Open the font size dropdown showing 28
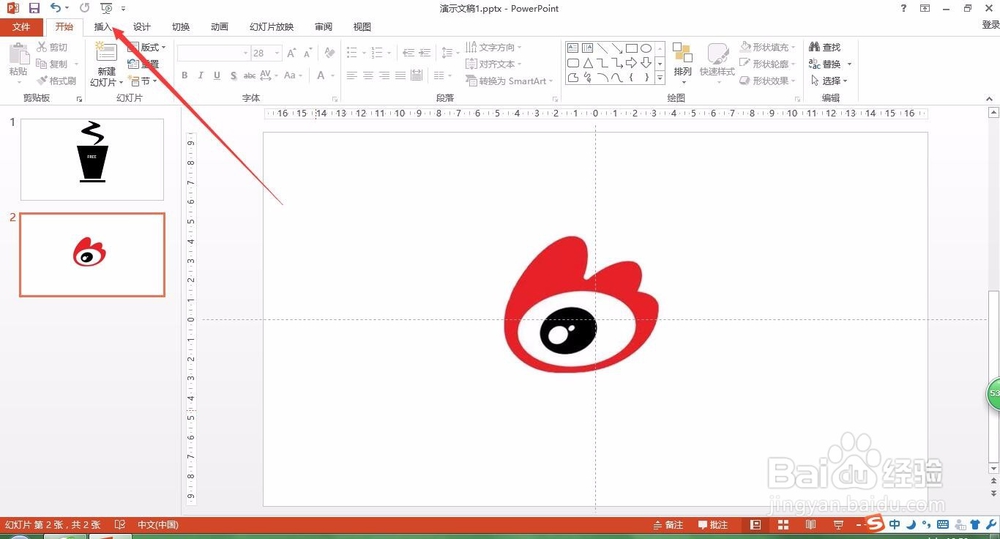This screenshot has width=1000, height=539. tap(277, 53)
